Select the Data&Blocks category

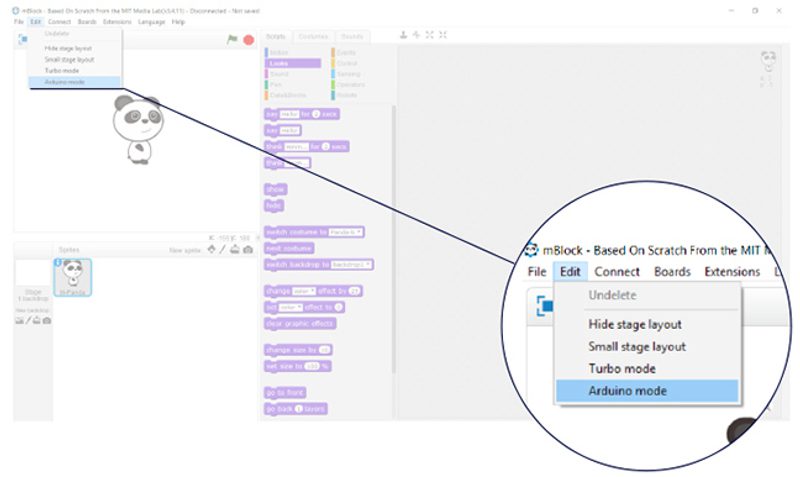pos(292,95)
